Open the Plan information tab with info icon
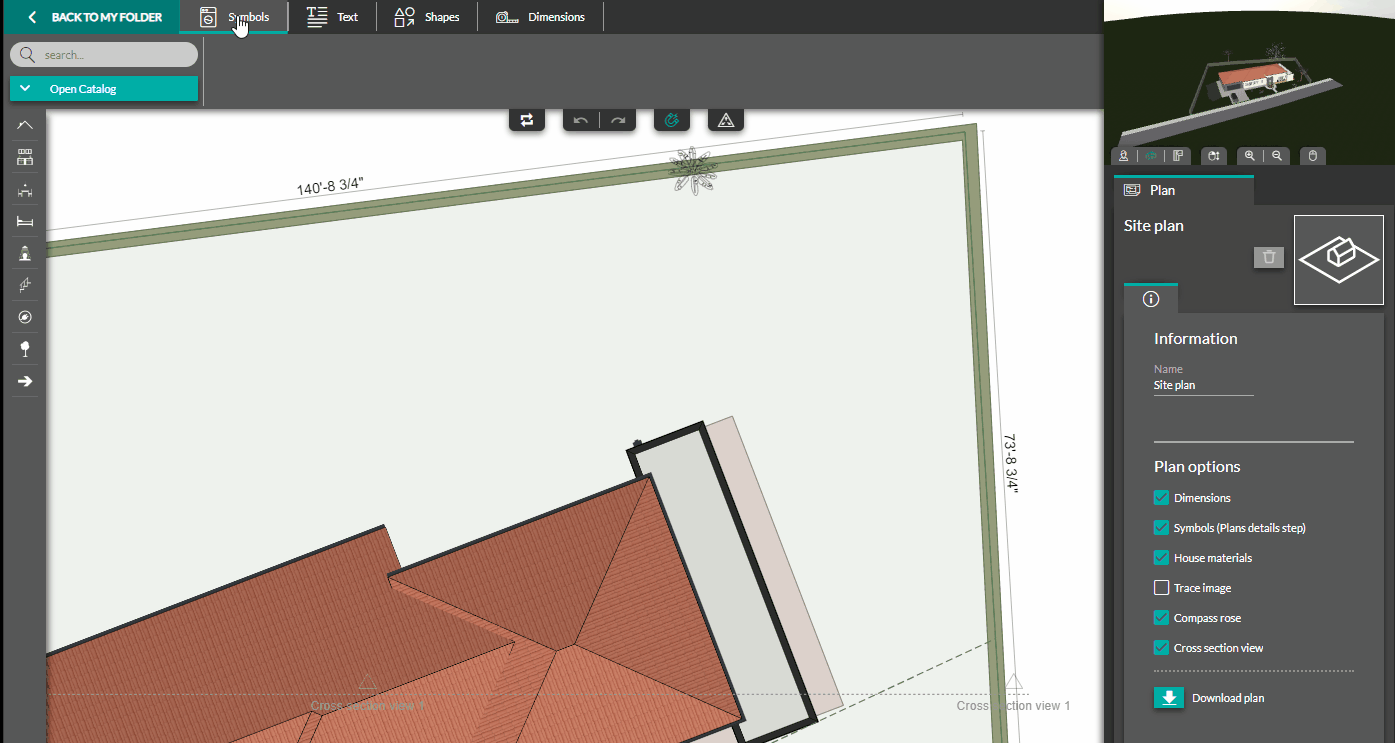1395x743 pixels. coord(1150,297)
